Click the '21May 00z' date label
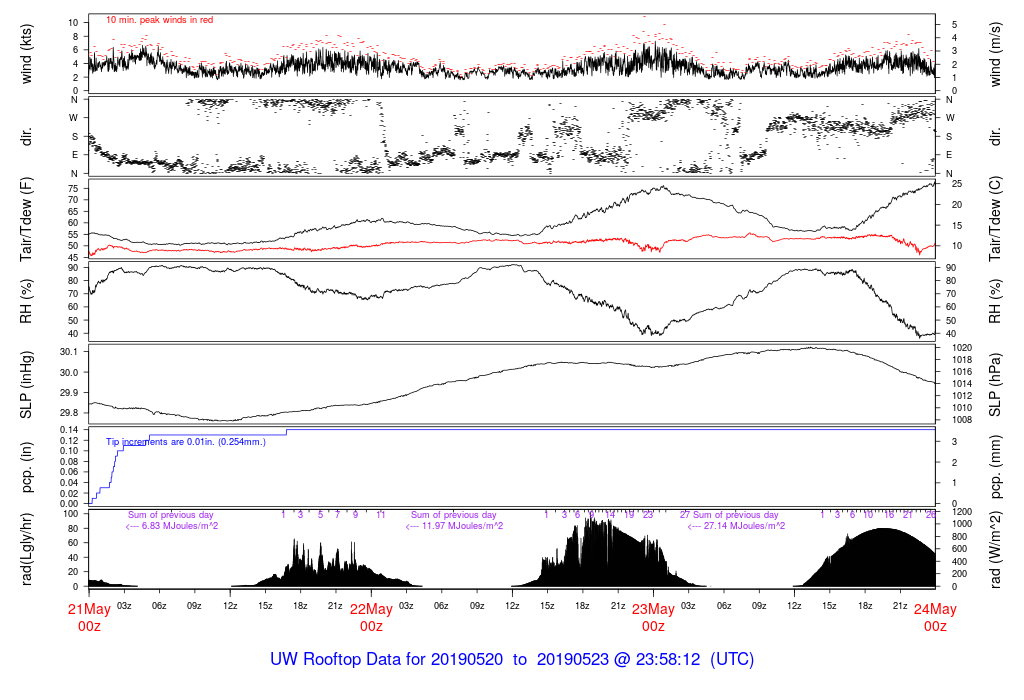The image size is (1024, 700). [x=89, y=618]
